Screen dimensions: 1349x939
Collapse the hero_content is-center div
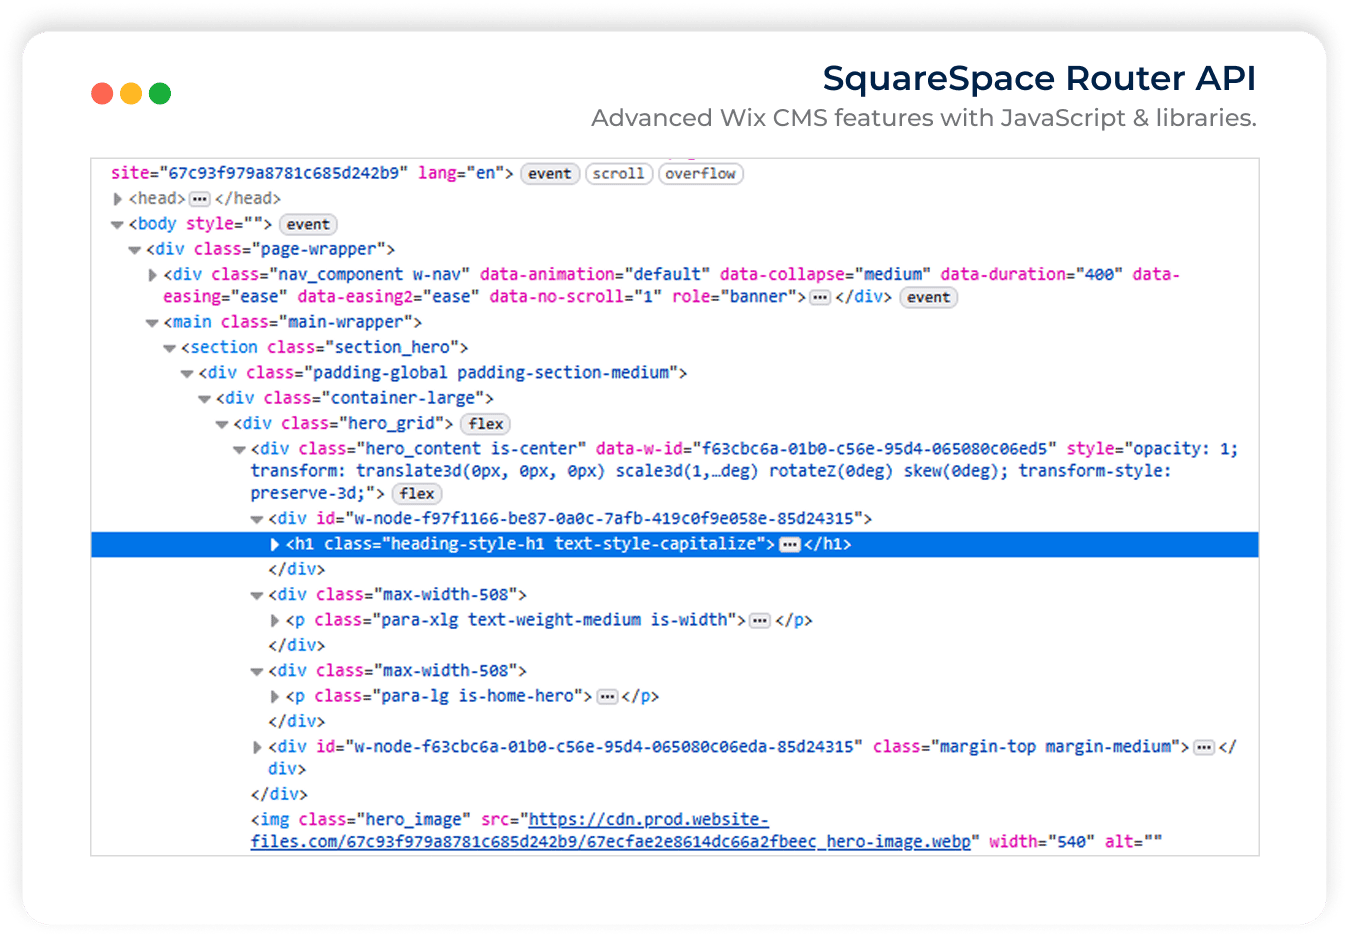tap(240, 450)
